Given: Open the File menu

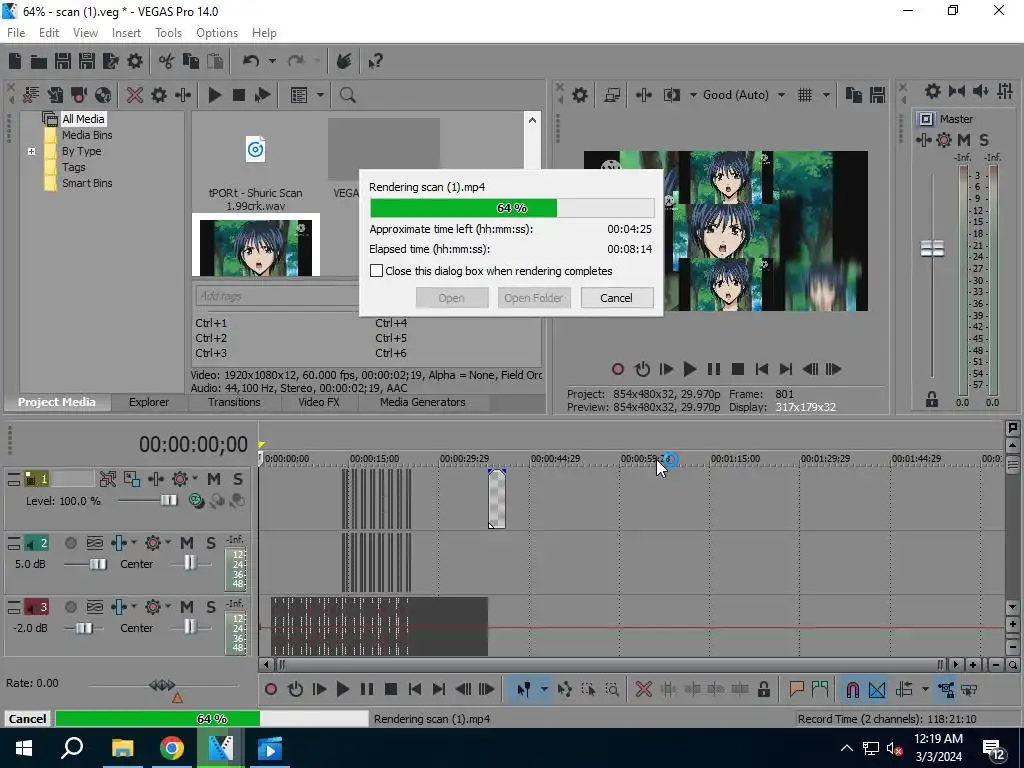Looking at the screenshot, I should [16, 33].
